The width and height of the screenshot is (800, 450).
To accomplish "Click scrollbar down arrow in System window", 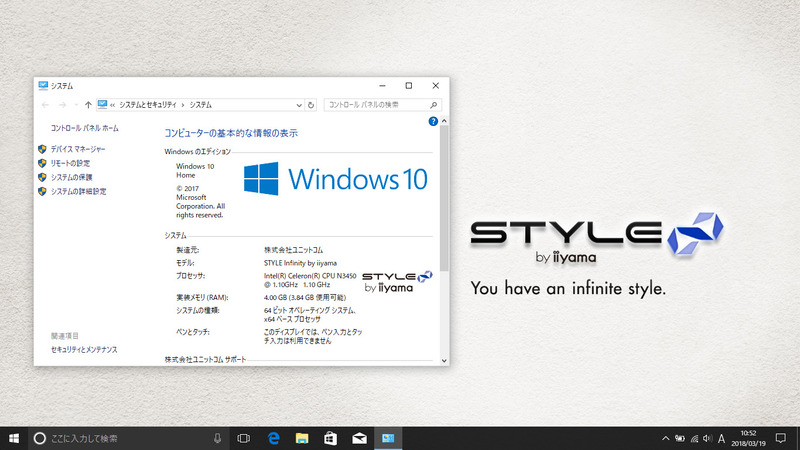I will (x=444, y=361).
